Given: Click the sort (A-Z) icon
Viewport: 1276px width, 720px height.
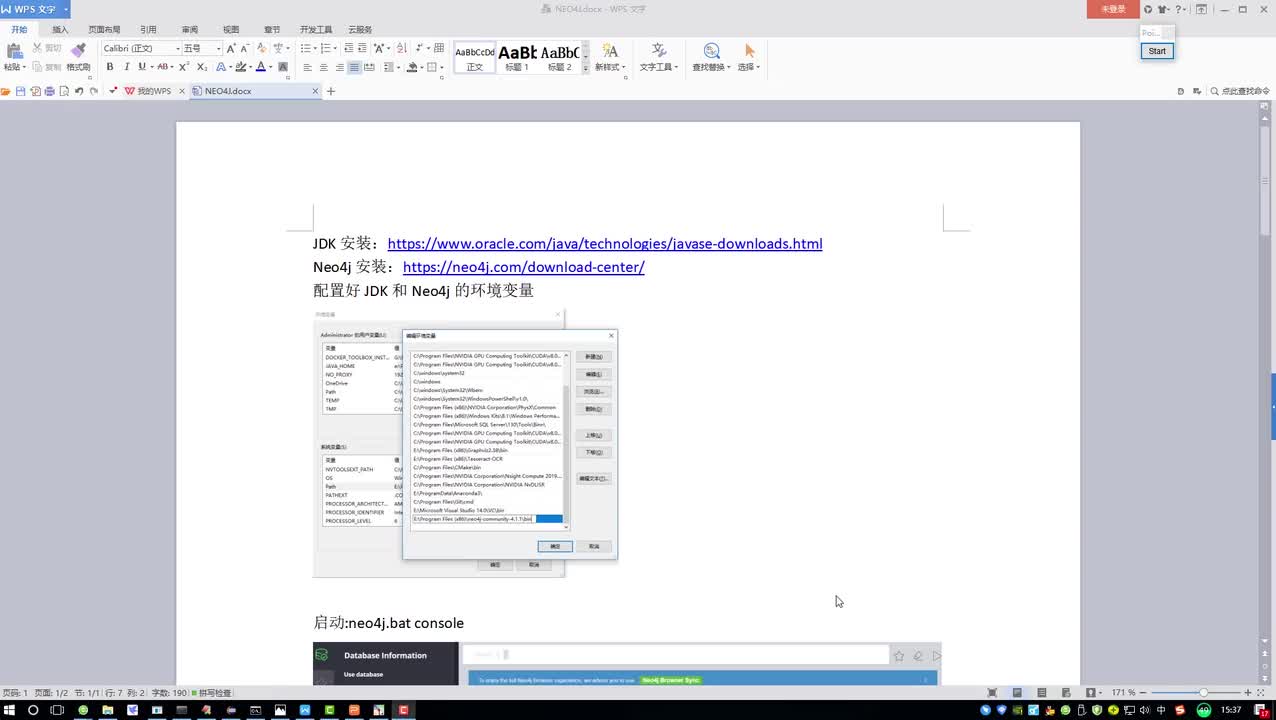Looking at the screenshot, I should point(402,48).
